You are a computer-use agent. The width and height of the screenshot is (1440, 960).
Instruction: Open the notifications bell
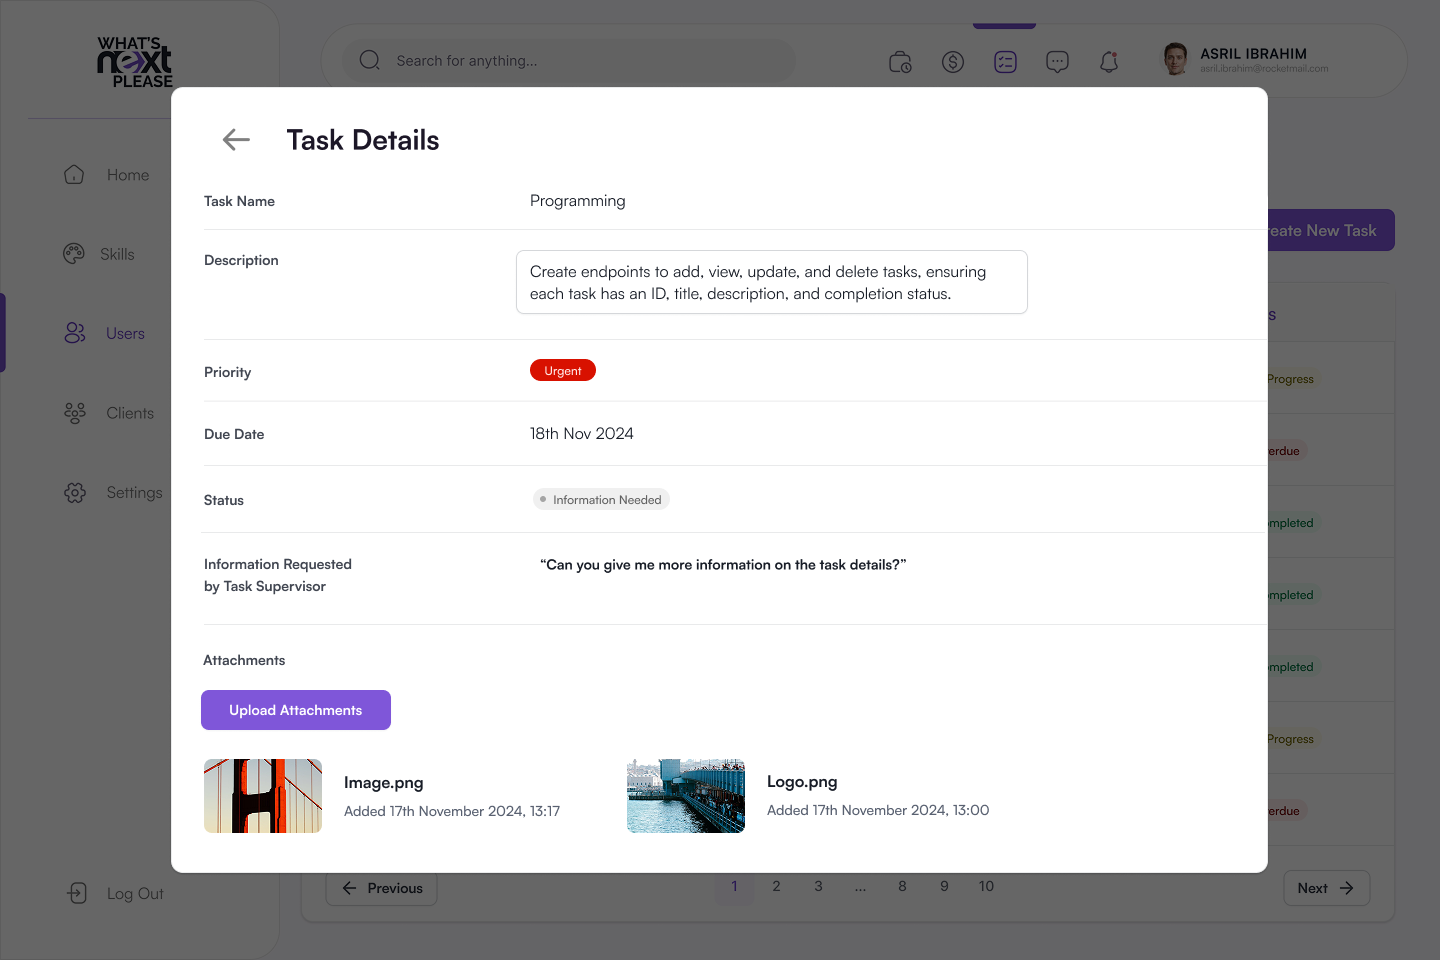click(1109, 62)
